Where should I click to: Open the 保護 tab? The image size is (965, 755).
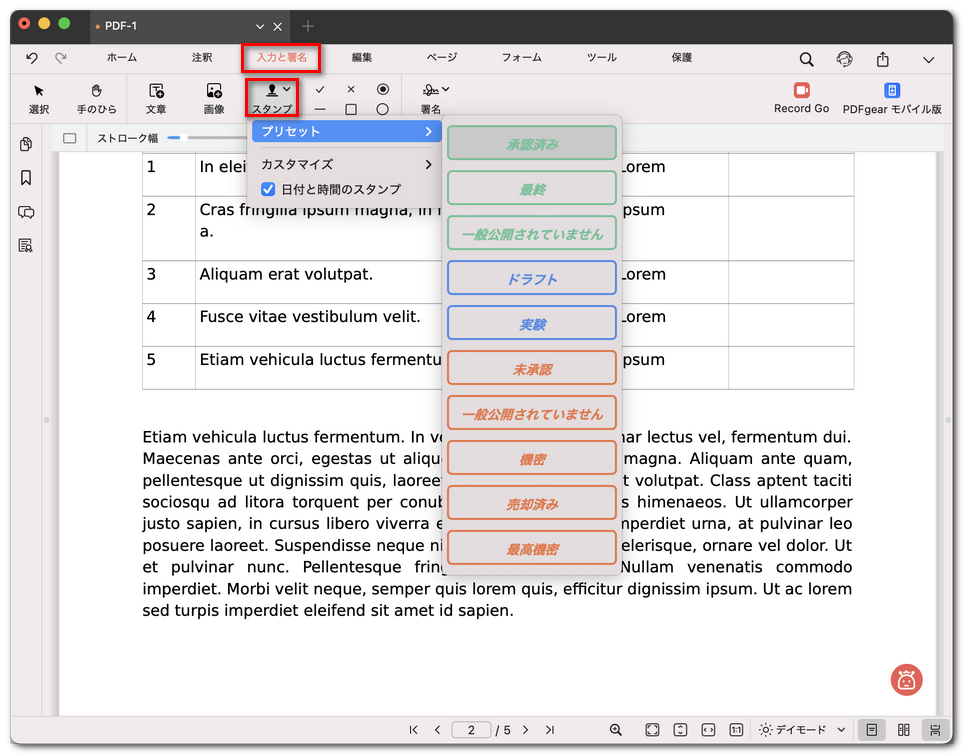pyautogui.click(x=681, y=58)
